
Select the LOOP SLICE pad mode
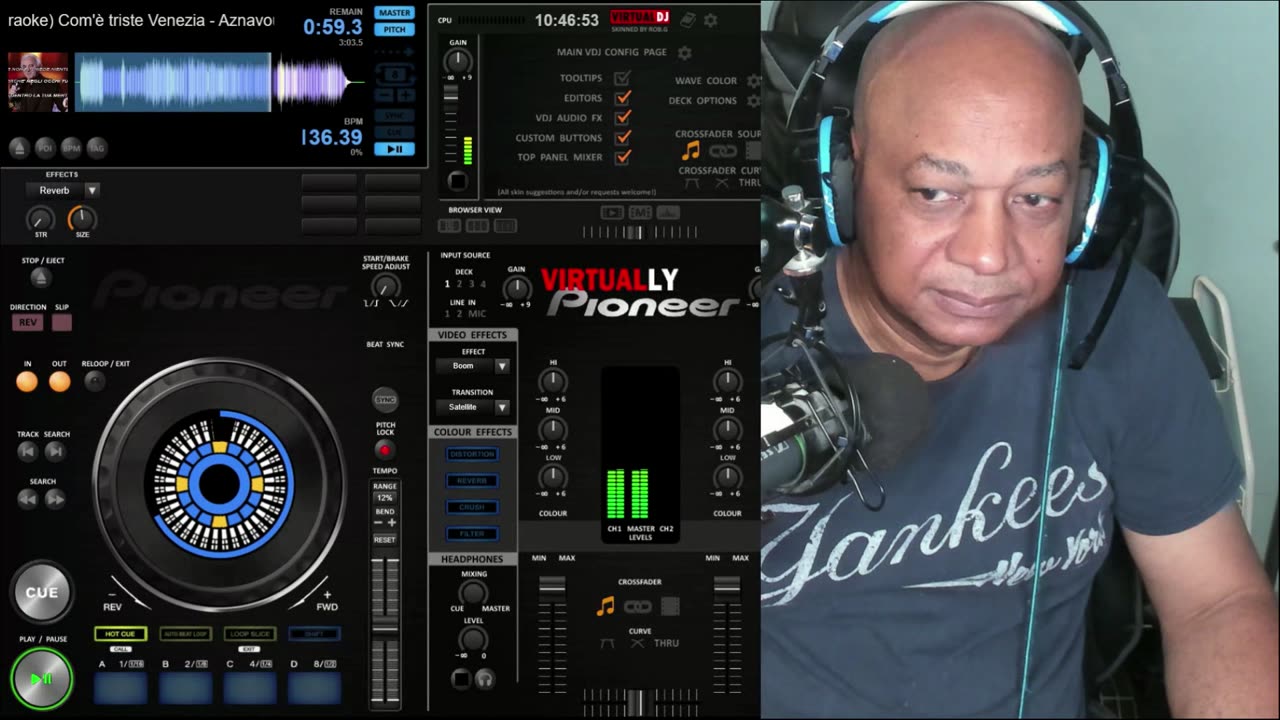coord(250,634)
